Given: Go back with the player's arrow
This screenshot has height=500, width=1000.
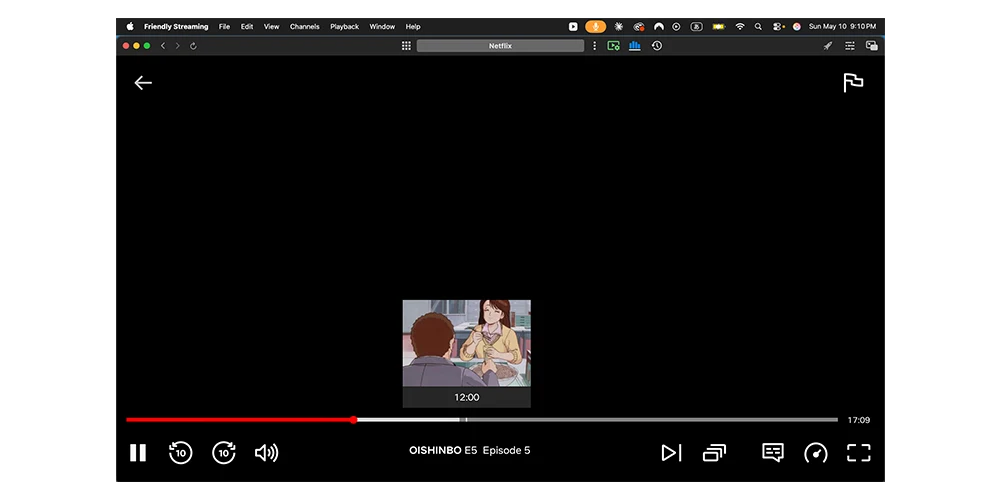Looking at the screenshot, I should tap(143, 83).
